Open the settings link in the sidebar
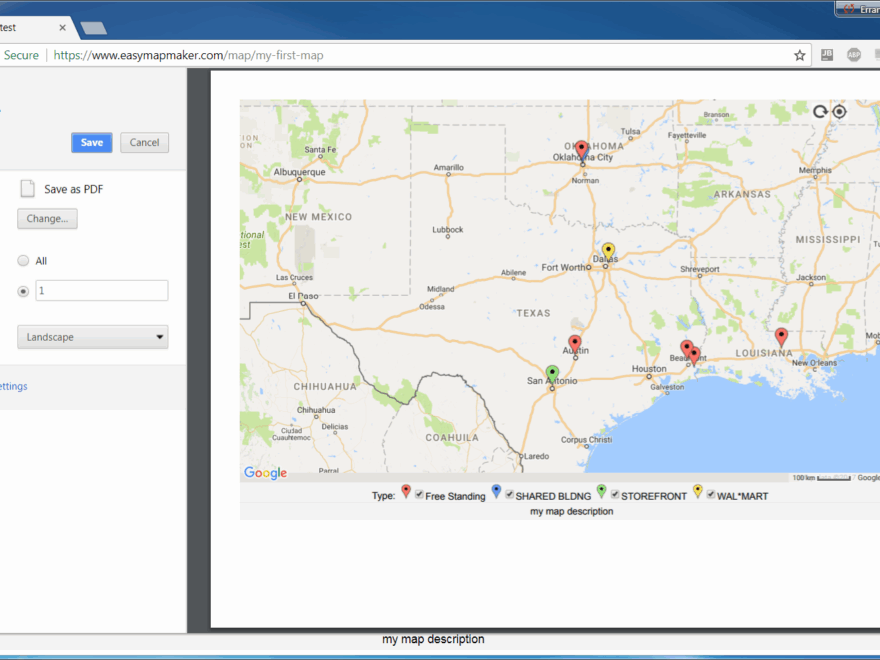Image resolution: width=880 pixels, height=660 pixels. pyautogui.click(x=12, y=386)
